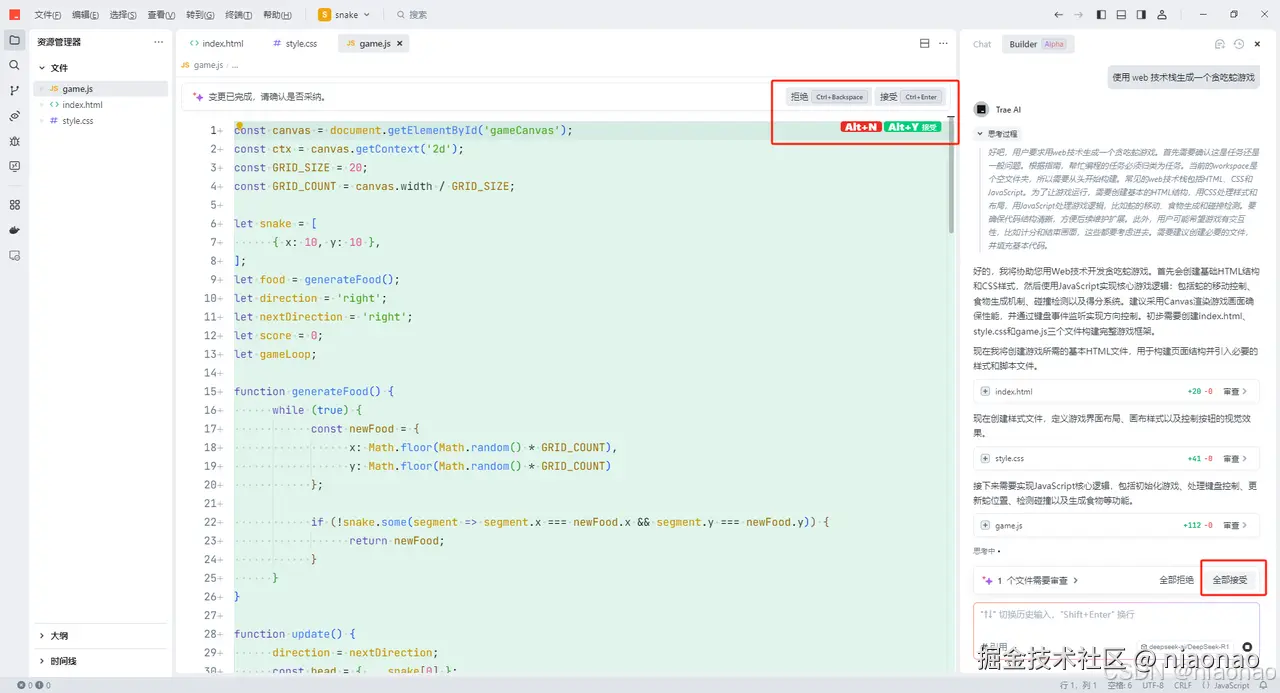Review style.css changes via 审查

(x=1236, y=458)
